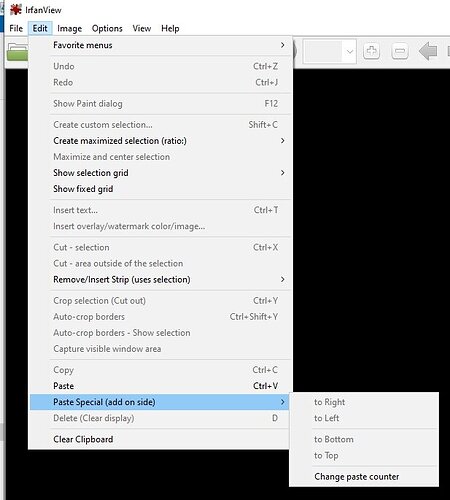The width and height of the screenshot is (450, 500).
Task: Click Auto-crop borders - Show selection entry
Action: pos(161,333)
